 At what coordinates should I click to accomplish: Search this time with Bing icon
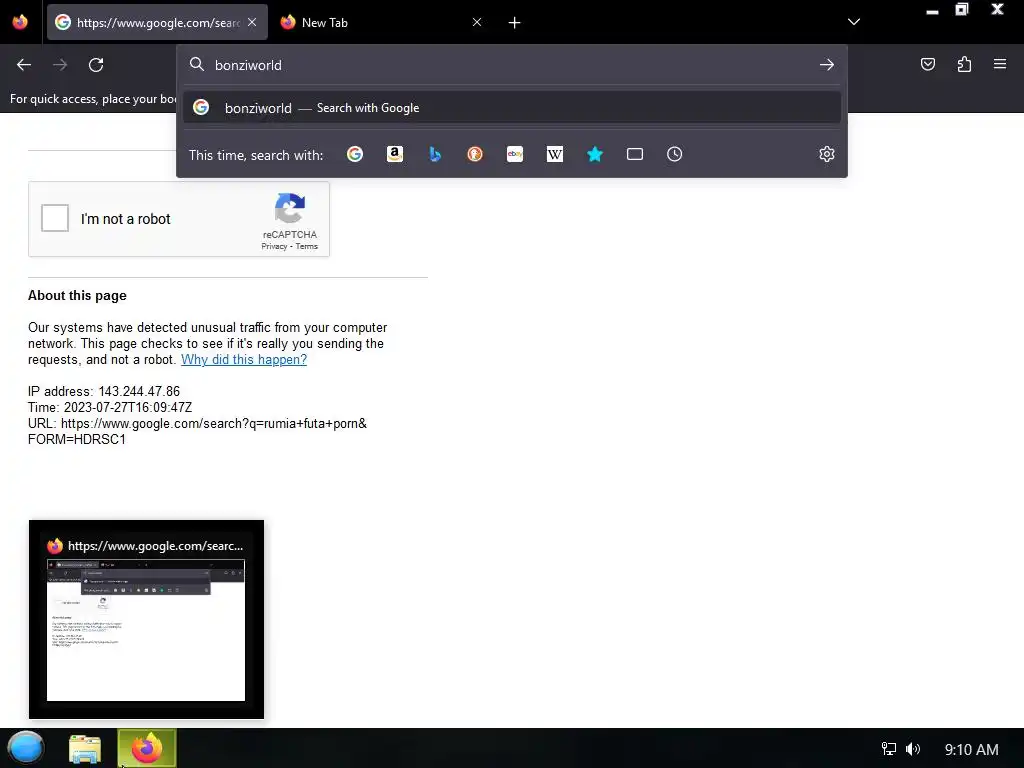tap(435, 154)
